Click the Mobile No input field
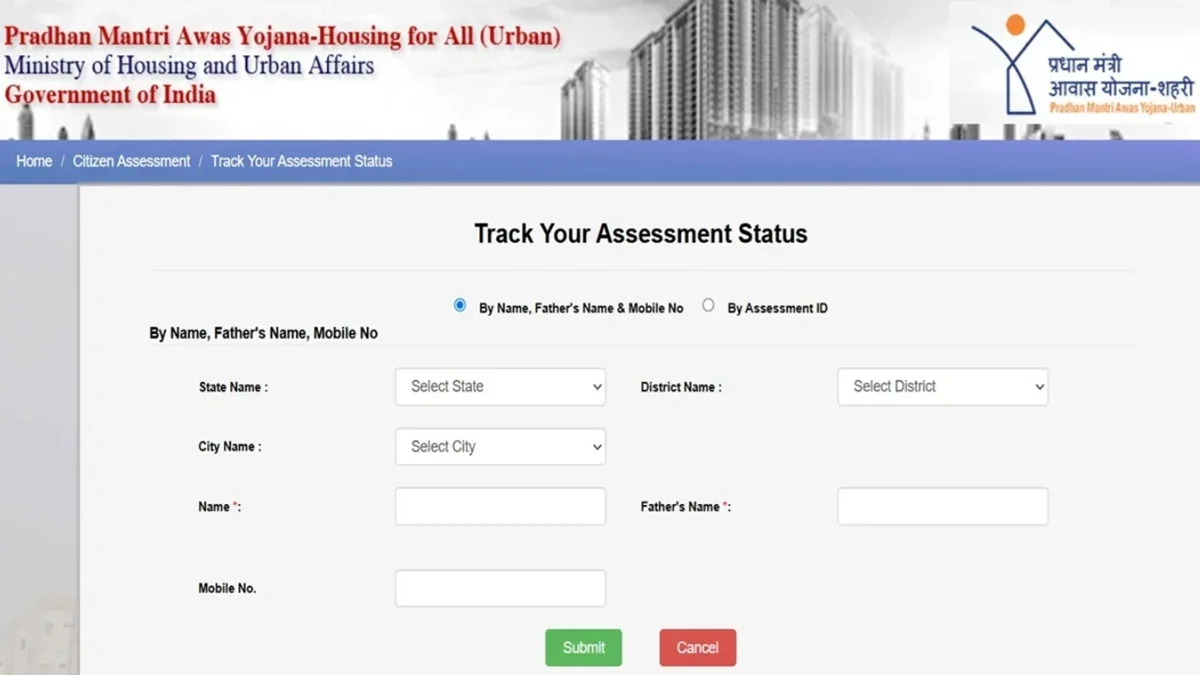Image resolution: width=1200 pixels, height=675 pixels. coord(500,588)
